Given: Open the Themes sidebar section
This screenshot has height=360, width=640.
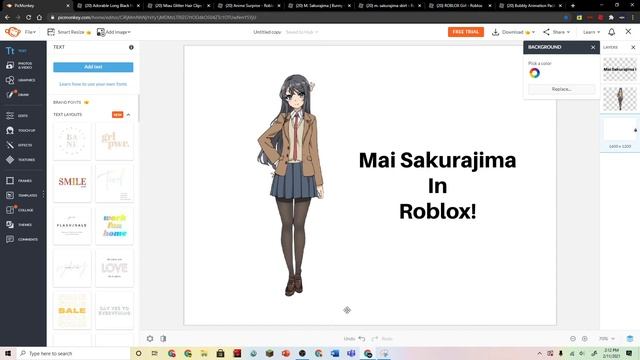Looking at the screenshot, I should pyautogui.click(x=19, y=224).
